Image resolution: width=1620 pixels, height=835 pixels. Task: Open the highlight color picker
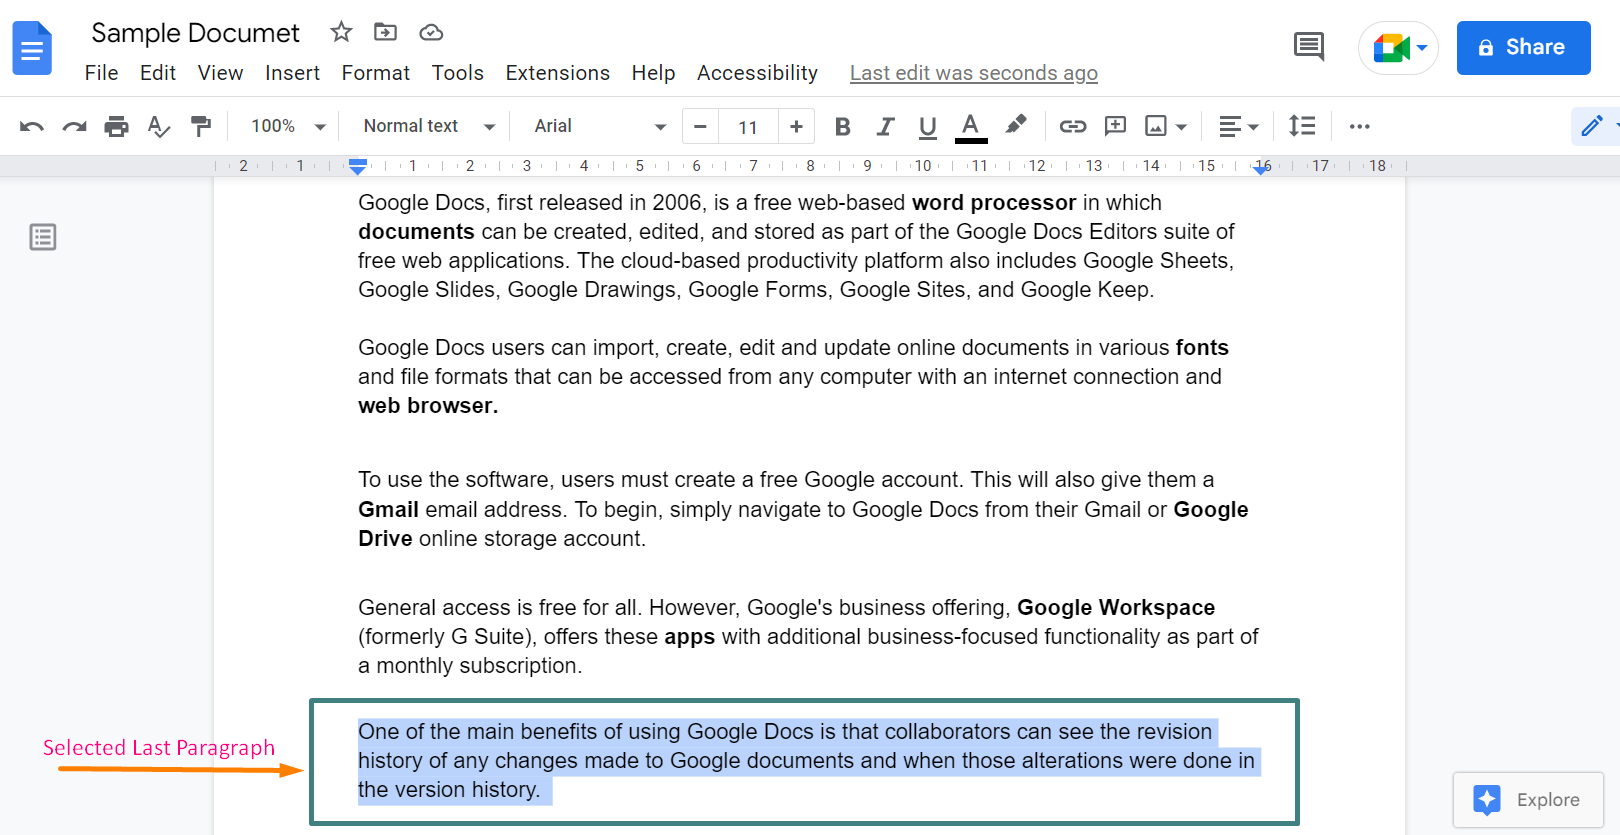pyautogui.click(x=1016, y=125)
